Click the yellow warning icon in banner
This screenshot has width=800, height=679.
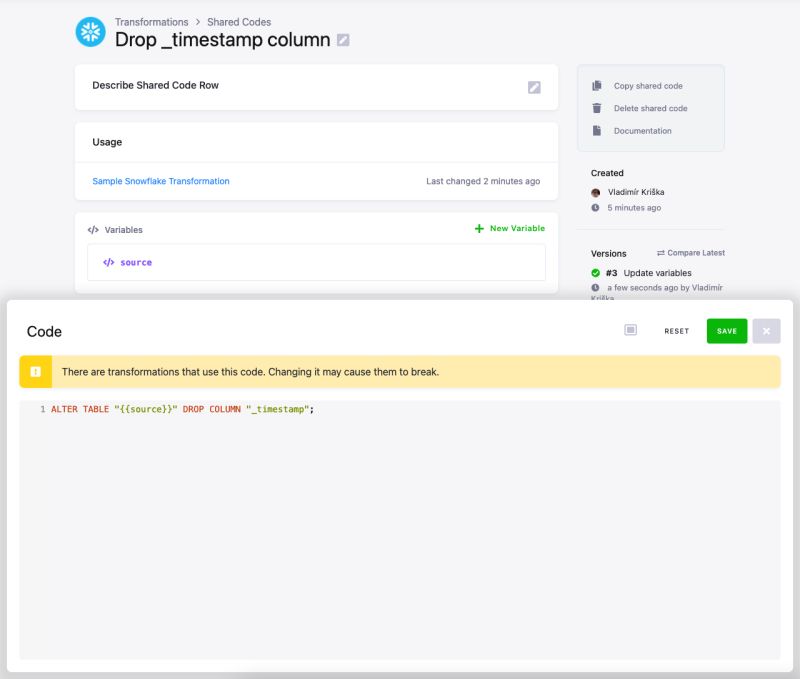(36, 372)
